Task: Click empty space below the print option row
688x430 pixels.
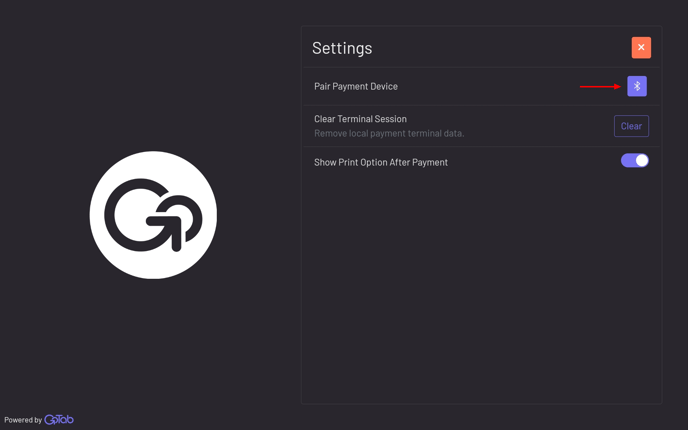Action: (481, 285)
